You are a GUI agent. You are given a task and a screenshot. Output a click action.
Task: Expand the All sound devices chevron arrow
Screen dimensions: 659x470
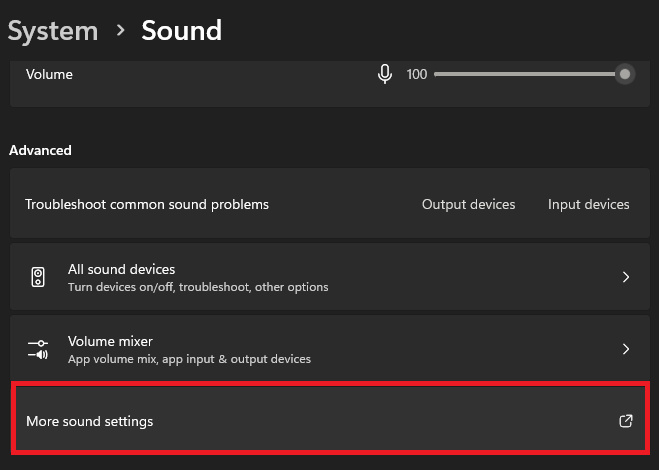[626, 277]
